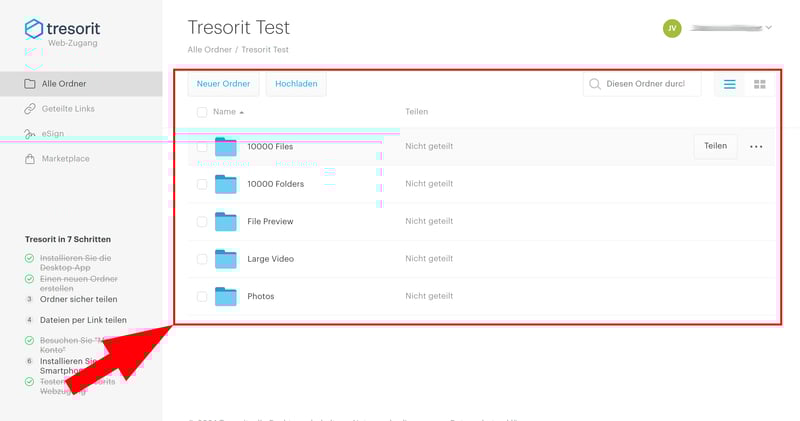800x421 pixels.
Task: Focus the Diesen Ordner durchsuchen field
Action: (x=642, y=84)
